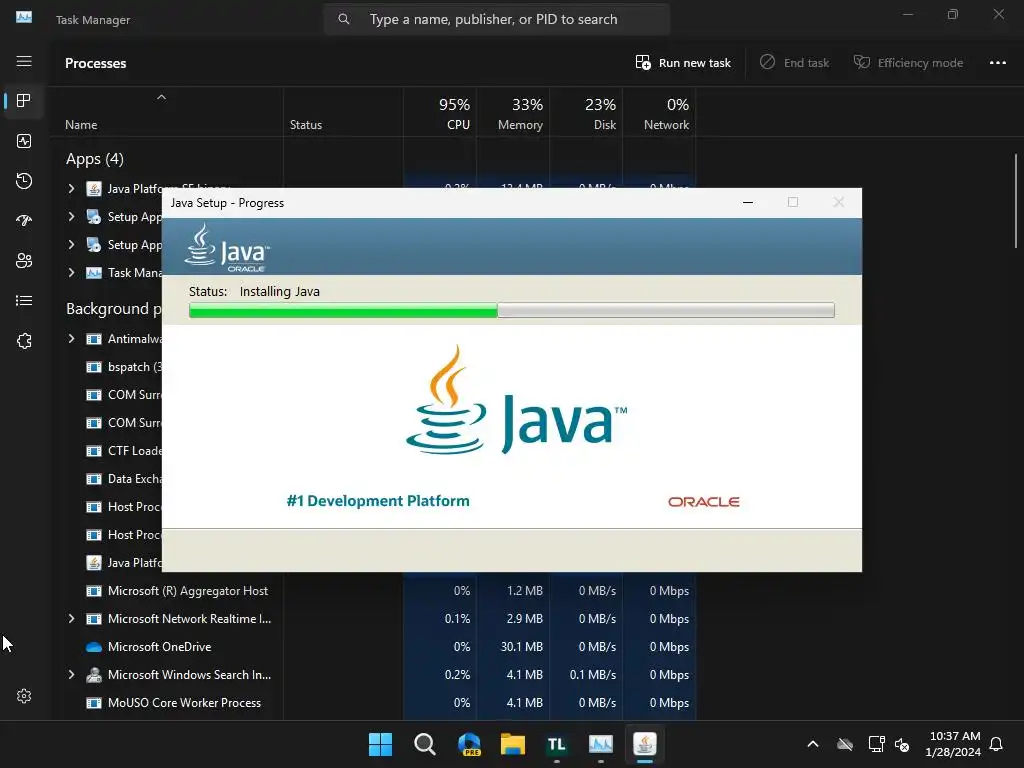Screen dimensions: 1024x768
Task: Click OneDrive 30.1 MB memory value
Action: [521, 647]
